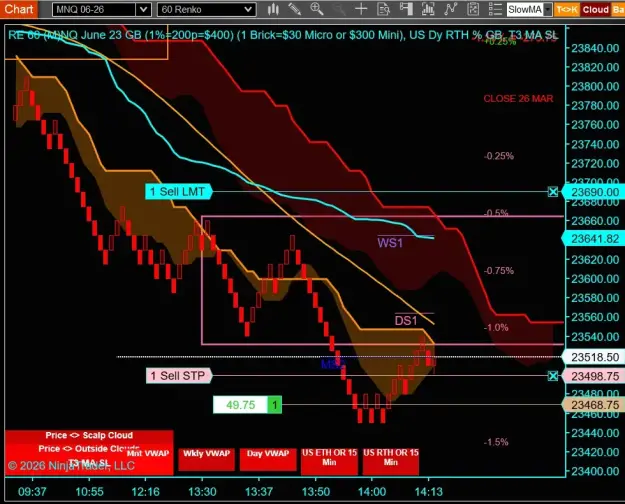Click the green position quantity 1 box
Screen dimensions: 625x504
275,405
